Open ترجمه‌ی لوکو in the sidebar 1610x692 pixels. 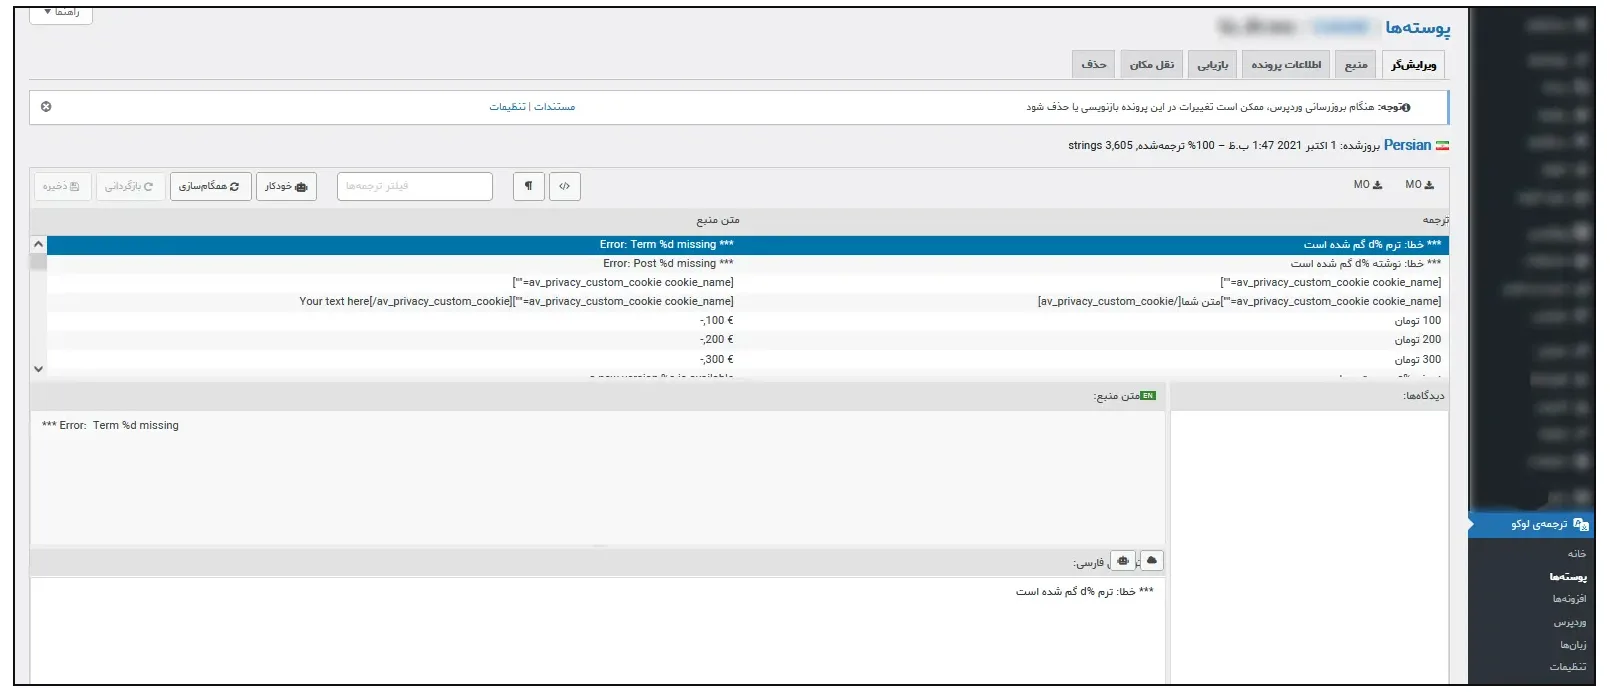(x=1532, y=524)
